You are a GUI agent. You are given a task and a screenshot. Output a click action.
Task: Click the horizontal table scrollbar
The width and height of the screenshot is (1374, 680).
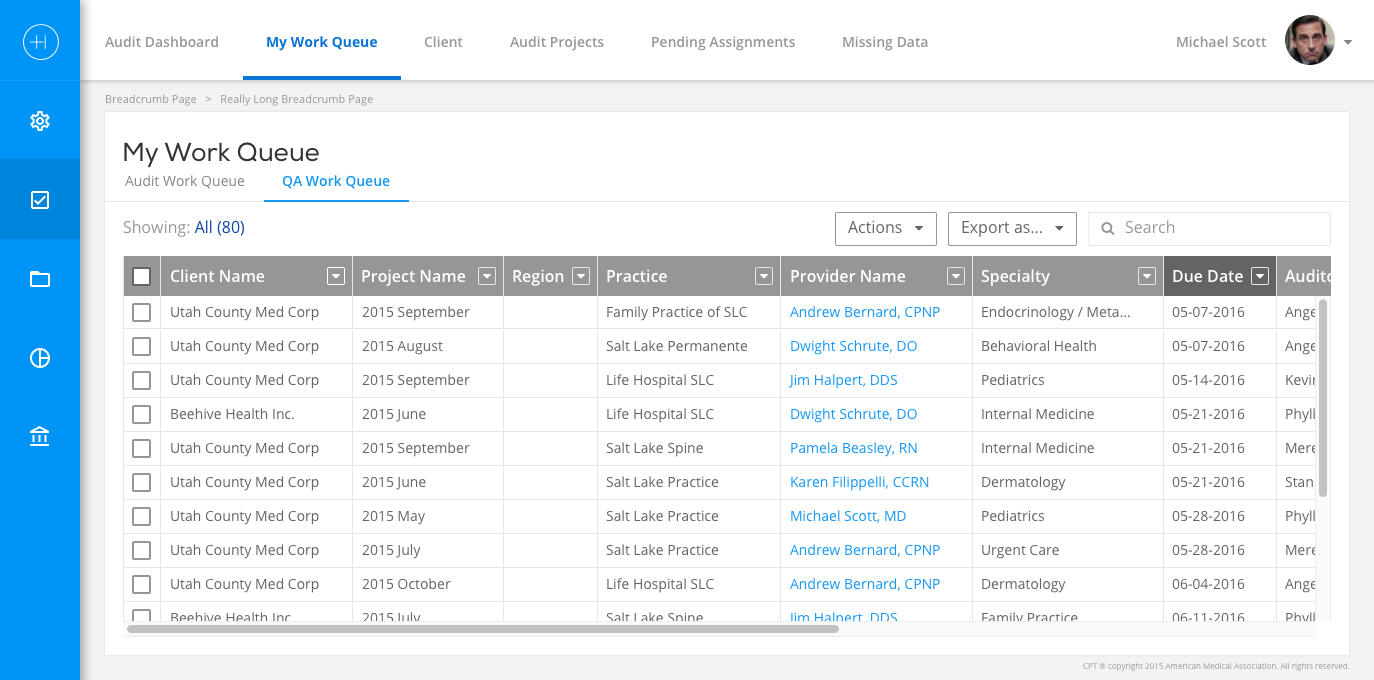tap(482, 629)
